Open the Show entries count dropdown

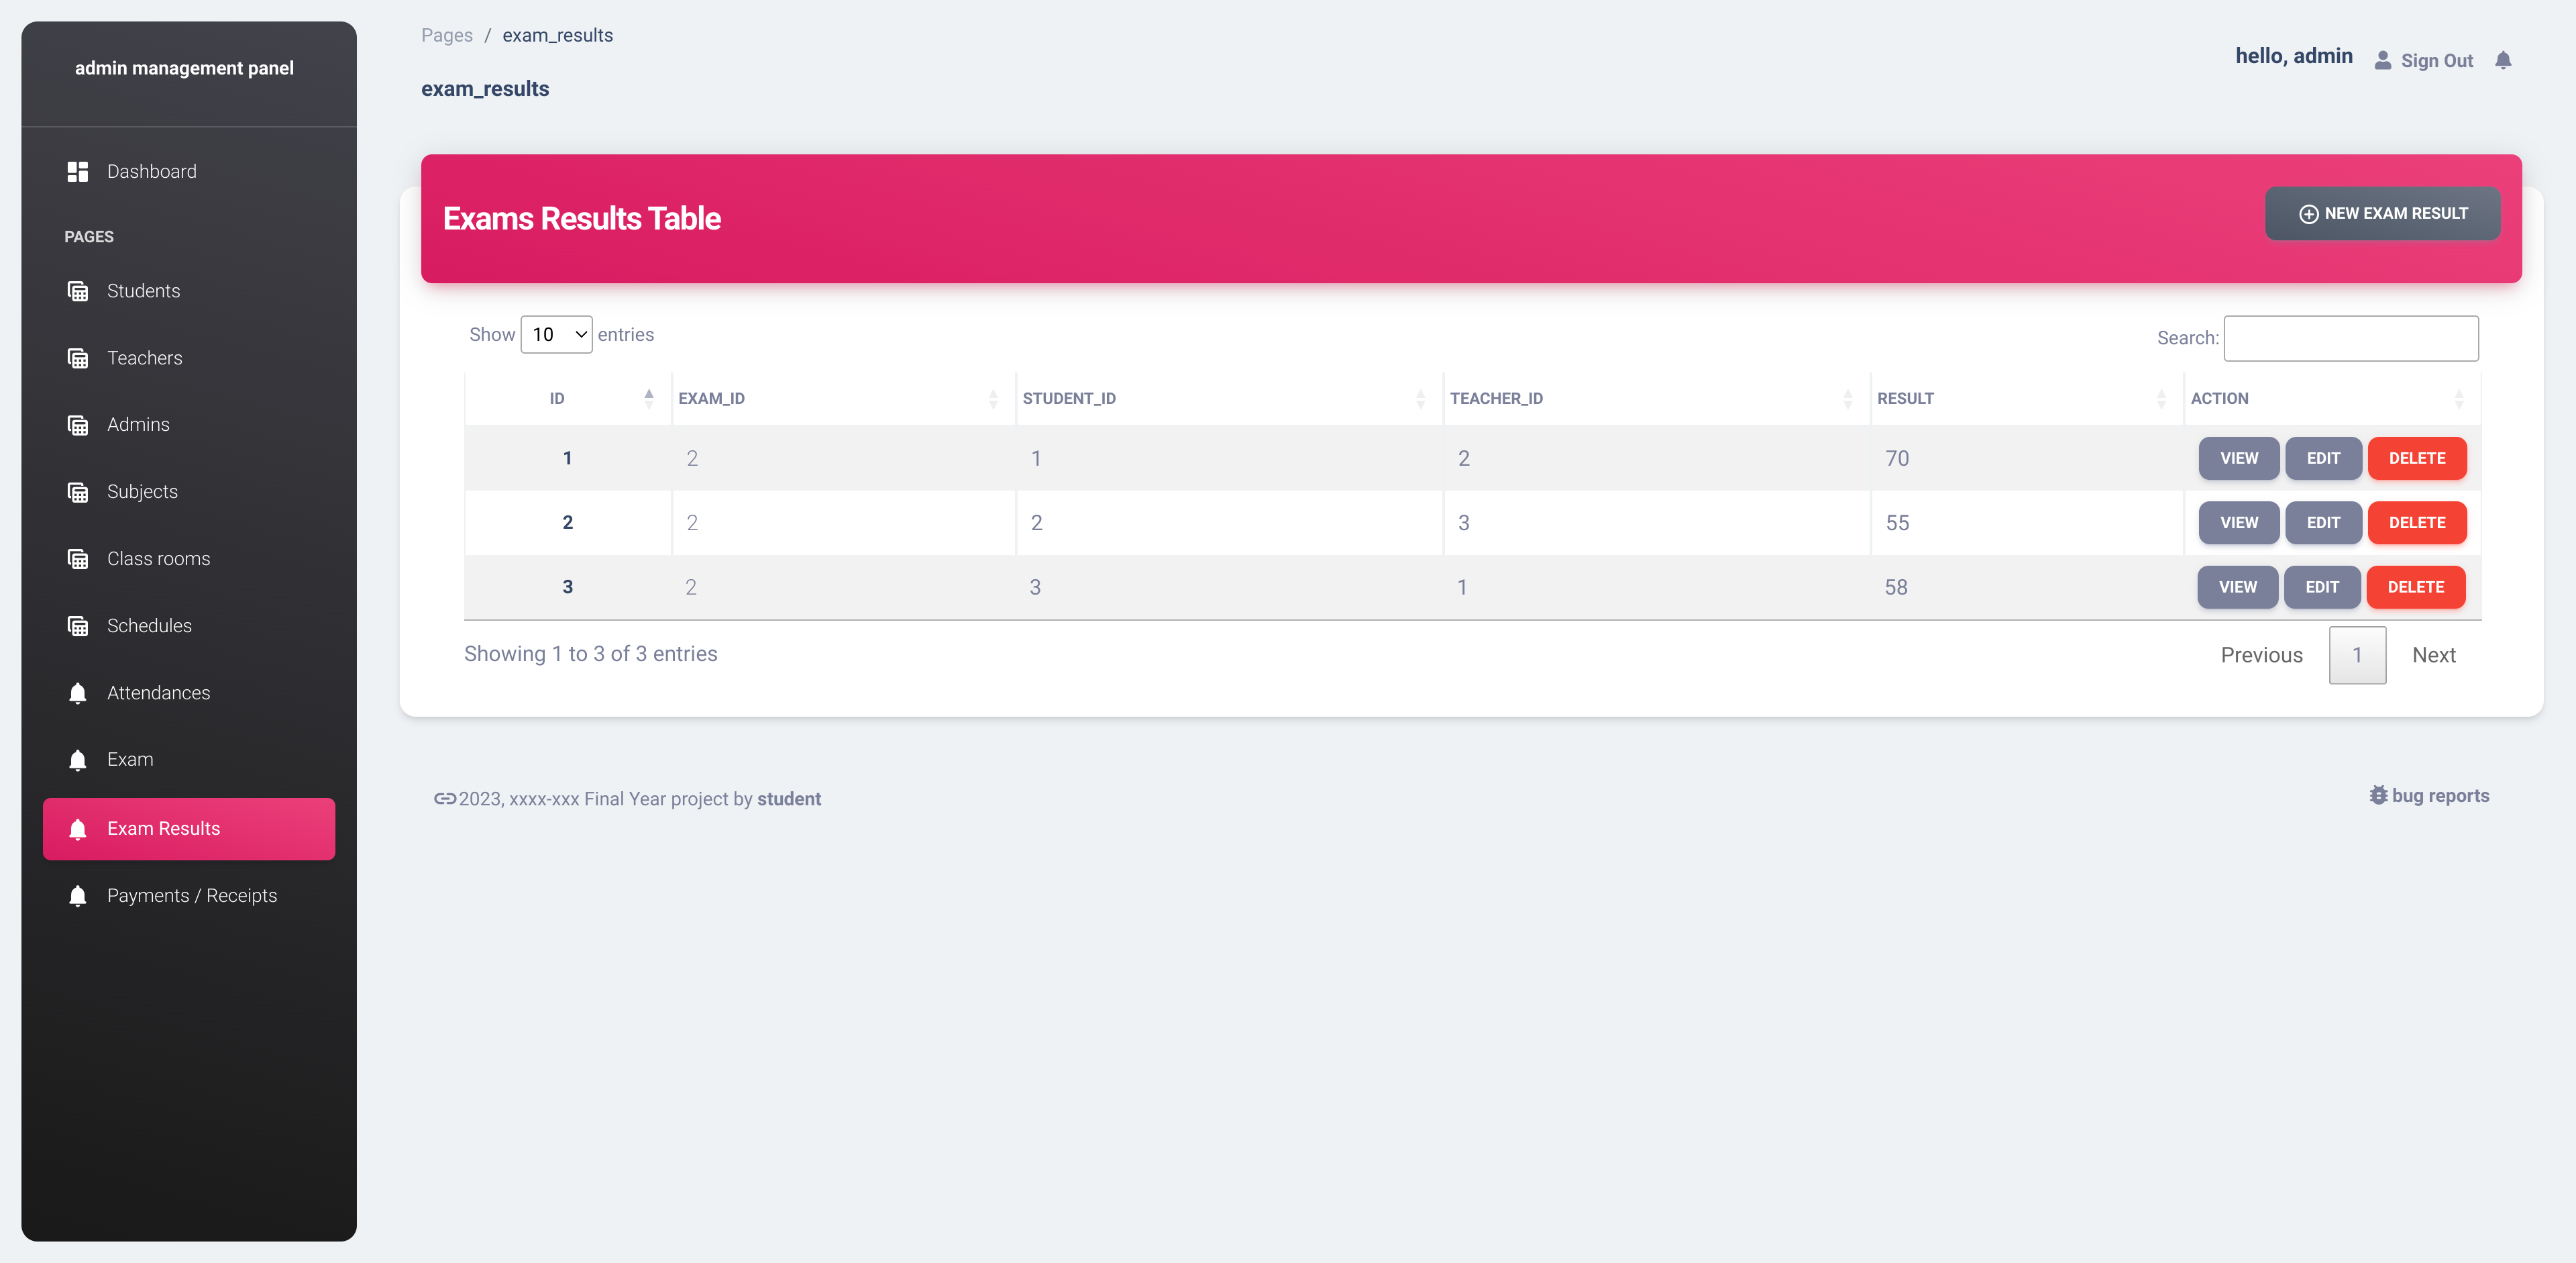[x=556, y=335]
